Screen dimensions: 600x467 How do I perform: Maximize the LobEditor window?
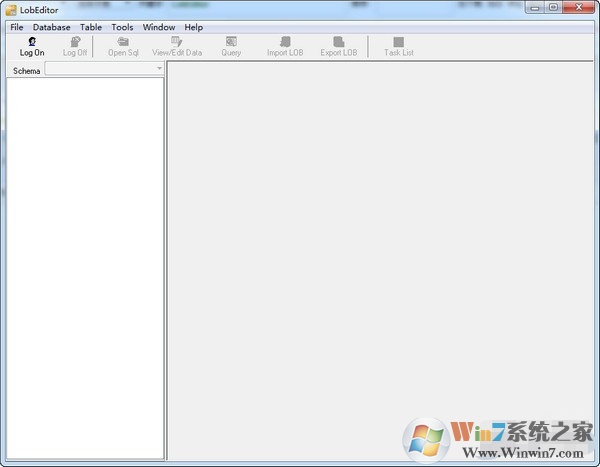coord(553,8)
